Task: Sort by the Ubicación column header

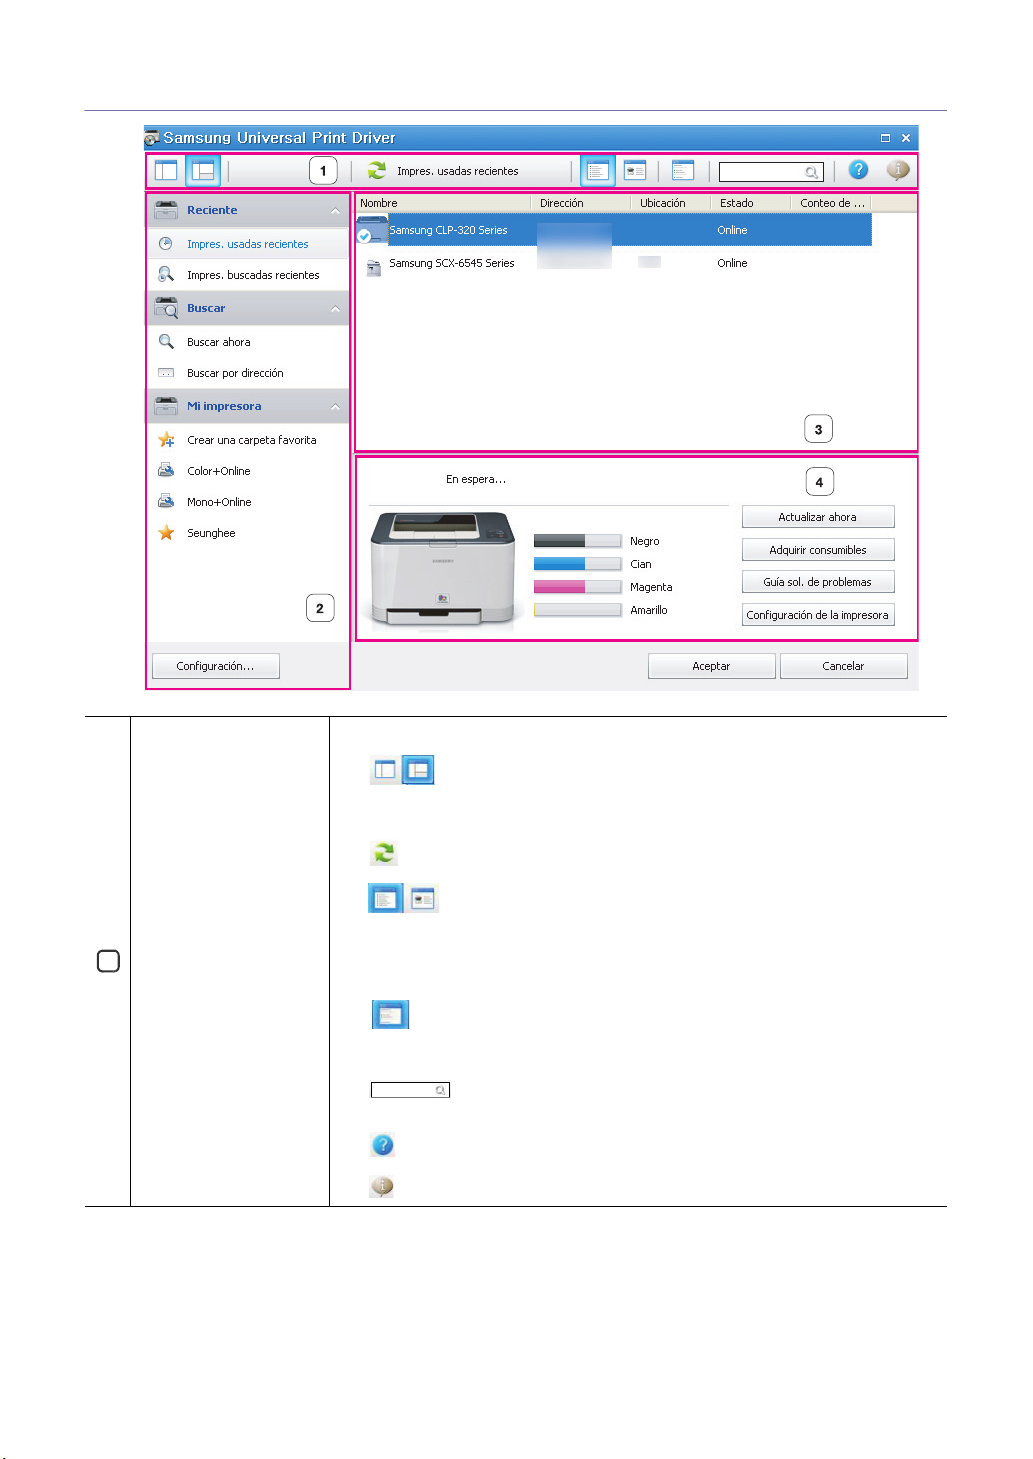Action: click(x=671, y=203)
